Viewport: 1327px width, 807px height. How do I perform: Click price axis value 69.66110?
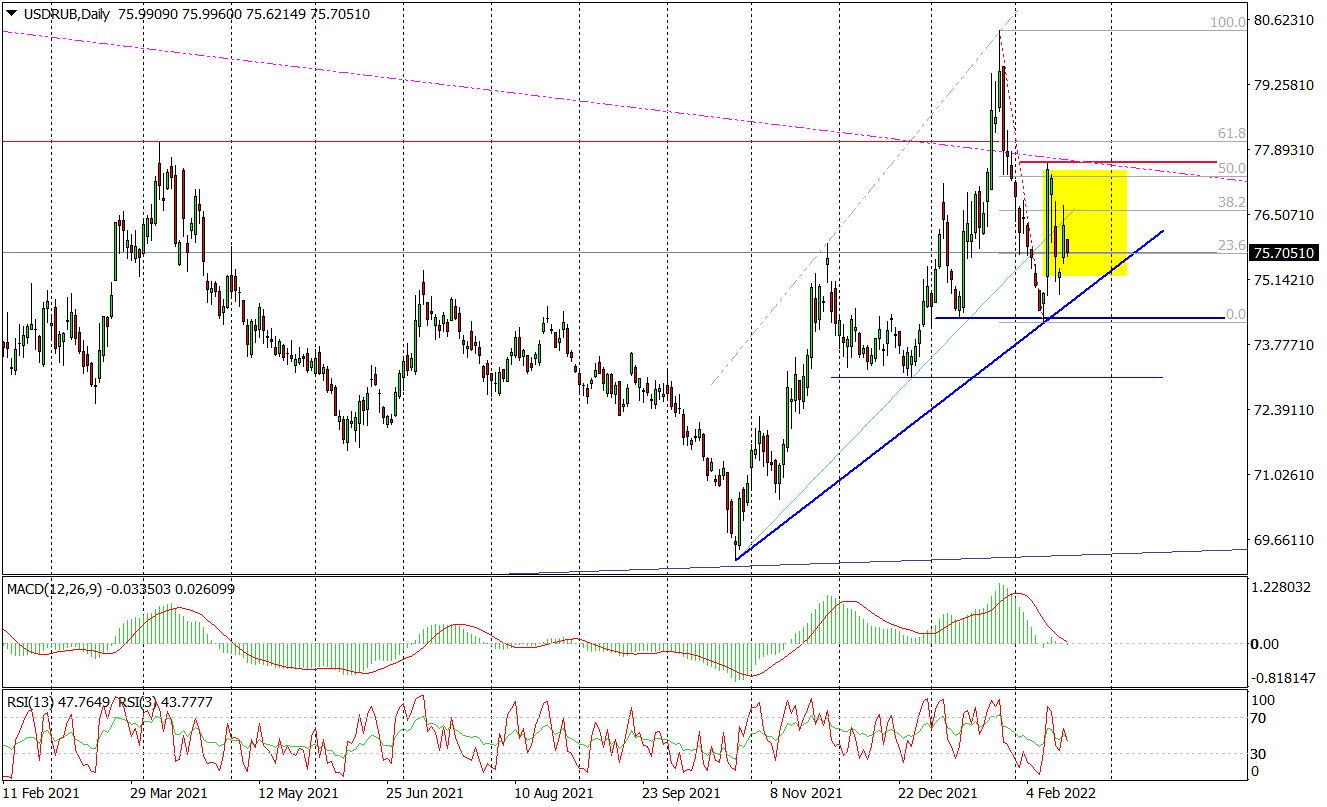point(1284,540)
